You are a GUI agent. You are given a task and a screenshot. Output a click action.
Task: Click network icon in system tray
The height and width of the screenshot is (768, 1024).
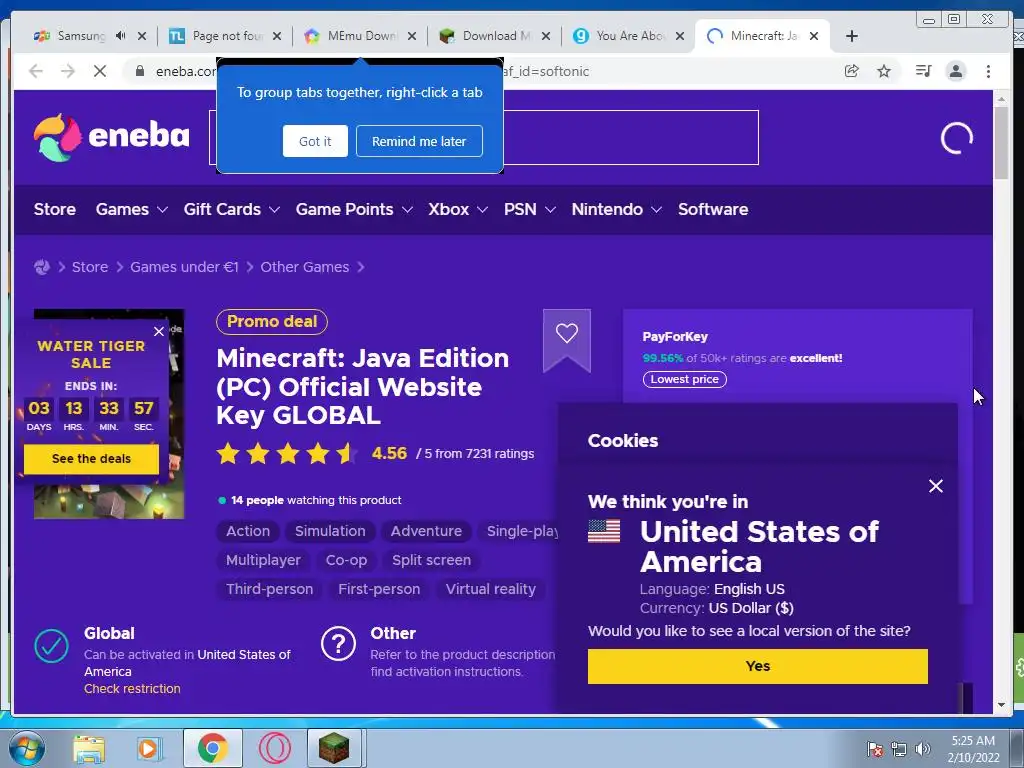point(899,749)
